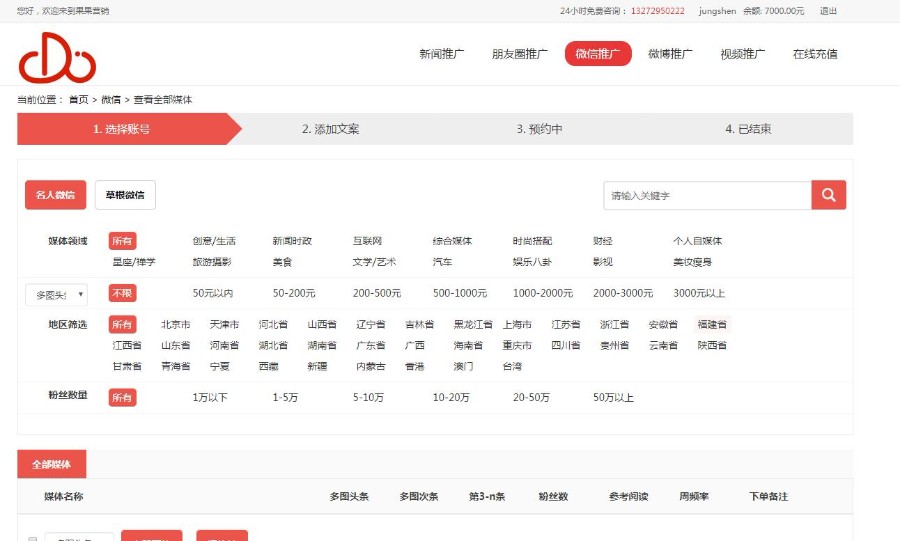
Task: Open the 多图头条 price type dropdown
Action: (x=56, y=295)
